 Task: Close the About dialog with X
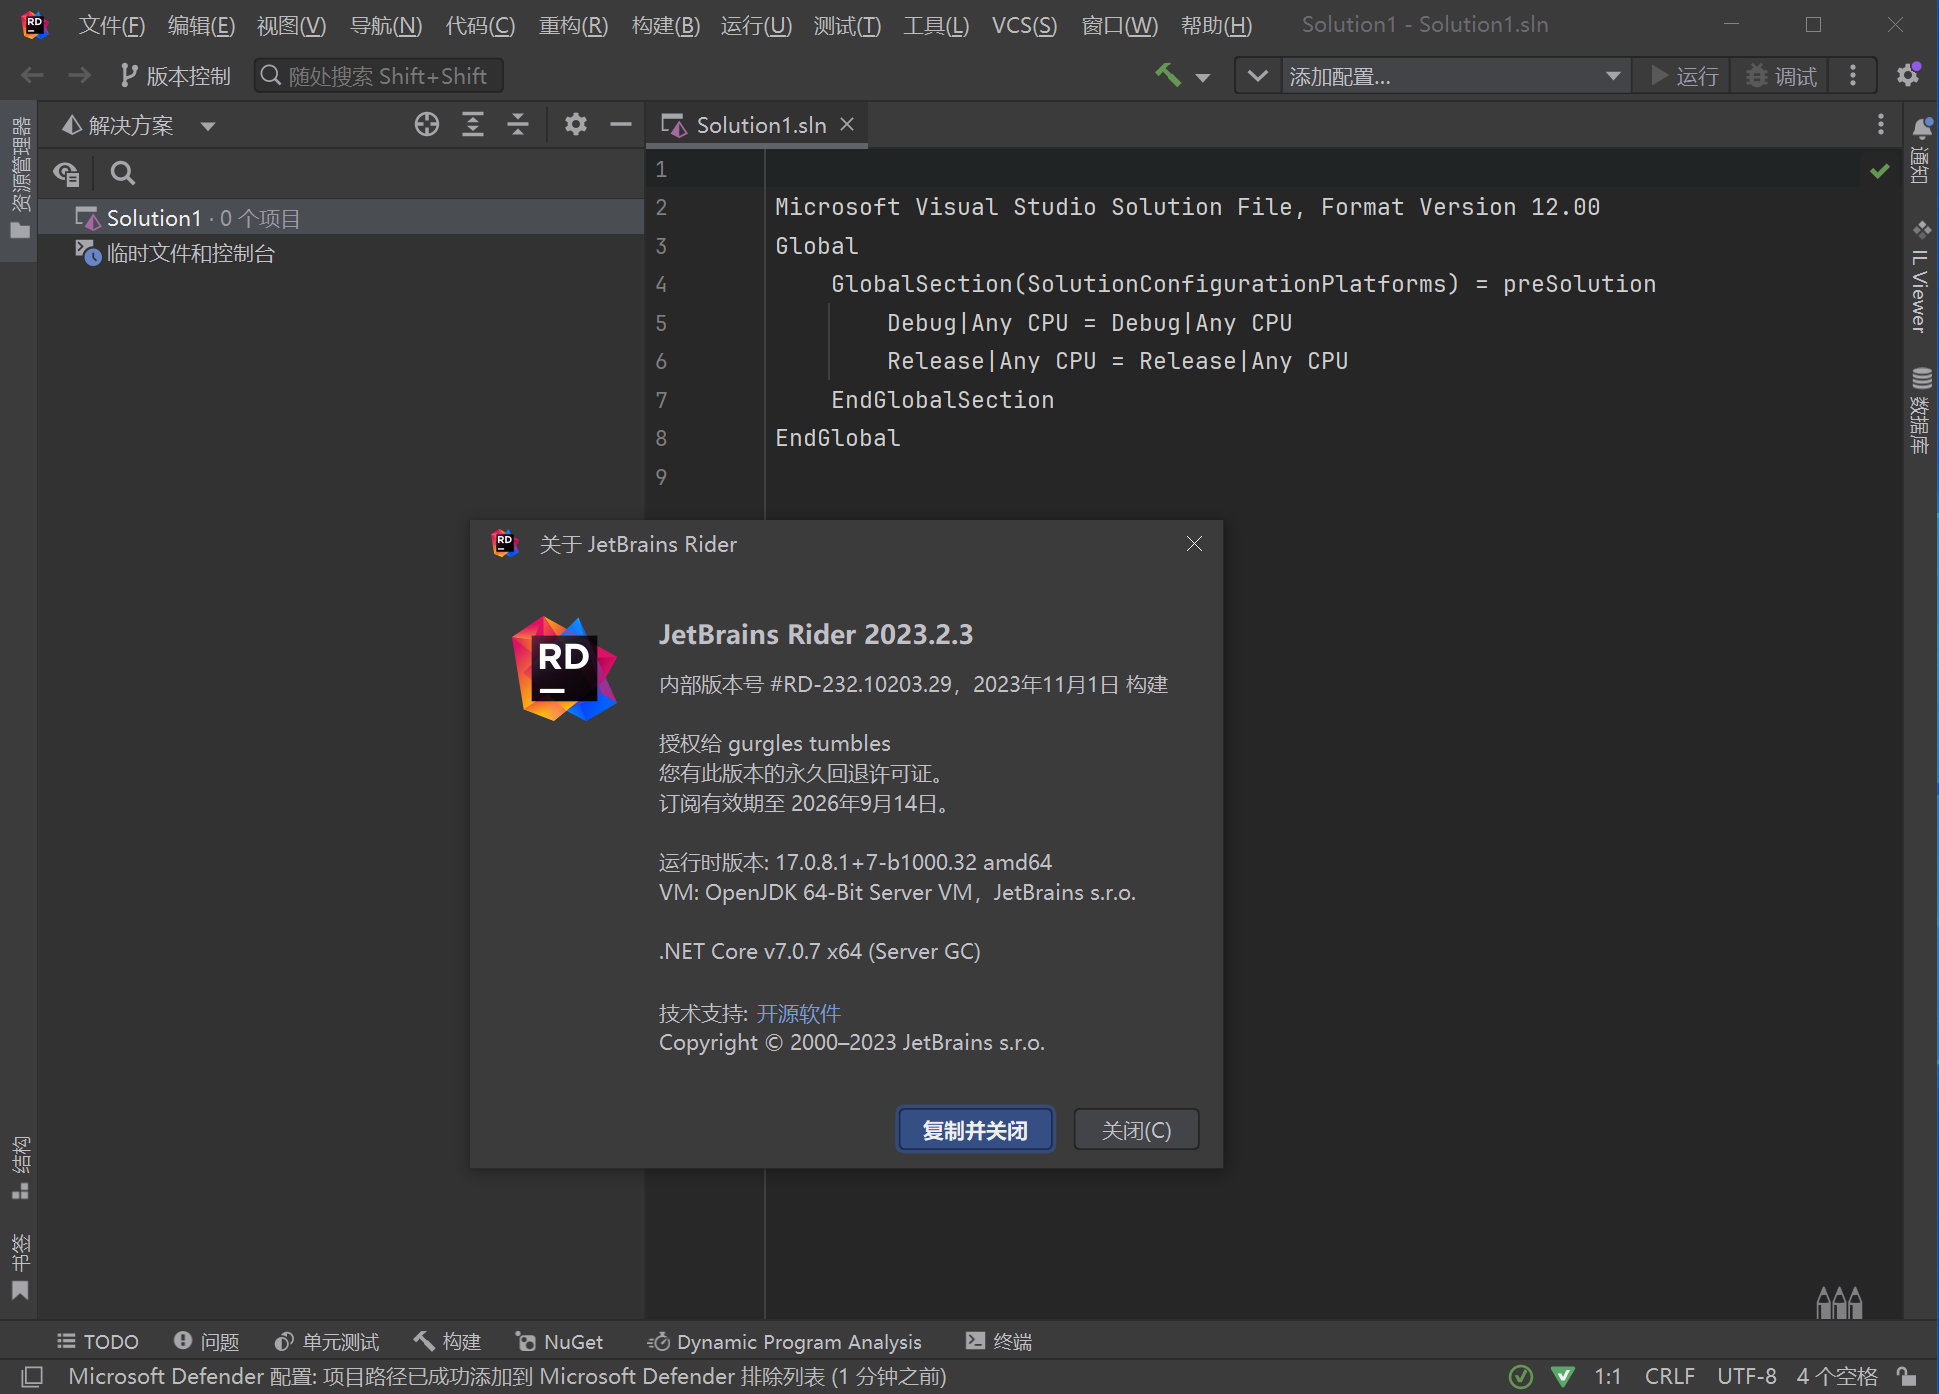pyautogui.click(x=1194, y=543)
